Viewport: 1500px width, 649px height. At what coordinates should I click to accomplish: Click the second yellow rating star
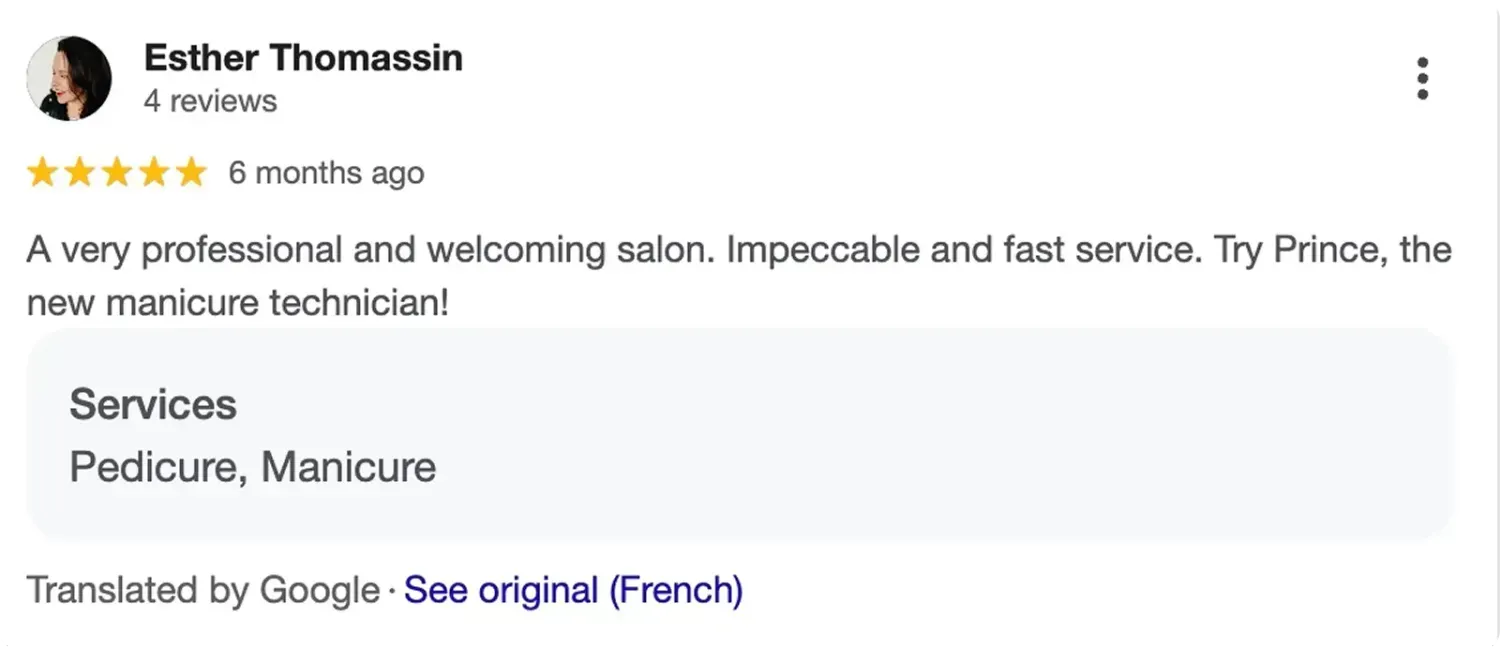pyautogui.click(x=79, y=173)
